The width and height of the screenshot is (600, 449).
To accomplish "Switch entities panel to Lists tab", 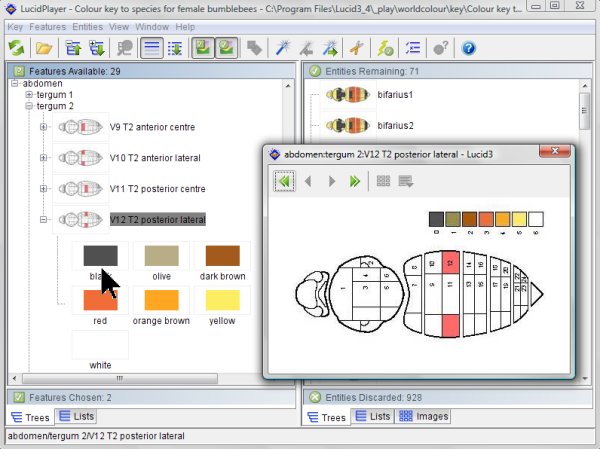I will tap(372, 416).
